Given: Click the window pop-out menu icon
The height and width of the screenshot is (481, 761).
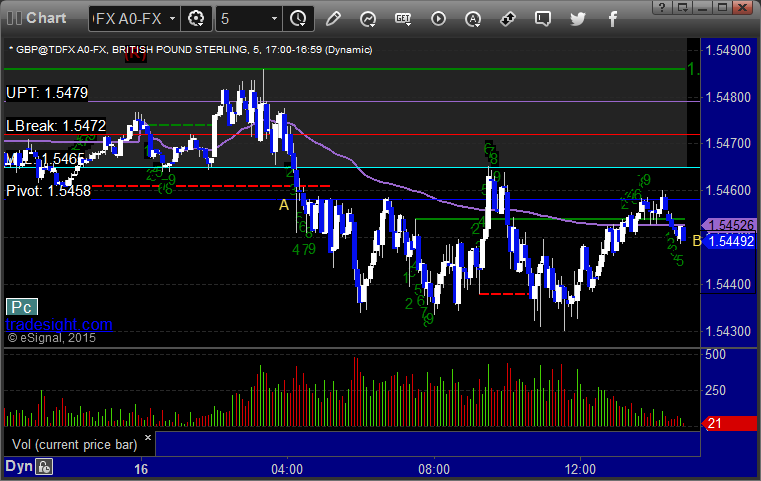Looking at the screenshot, I should (683, 7).
